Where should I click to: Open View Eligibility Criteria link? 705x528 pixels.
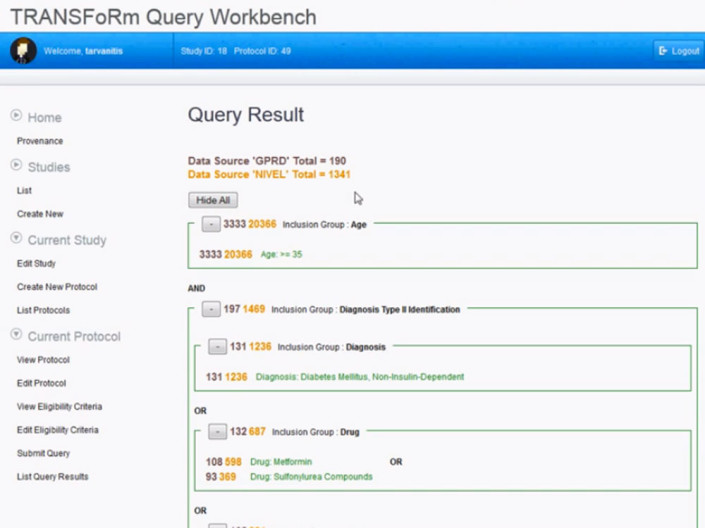point(59,407)
